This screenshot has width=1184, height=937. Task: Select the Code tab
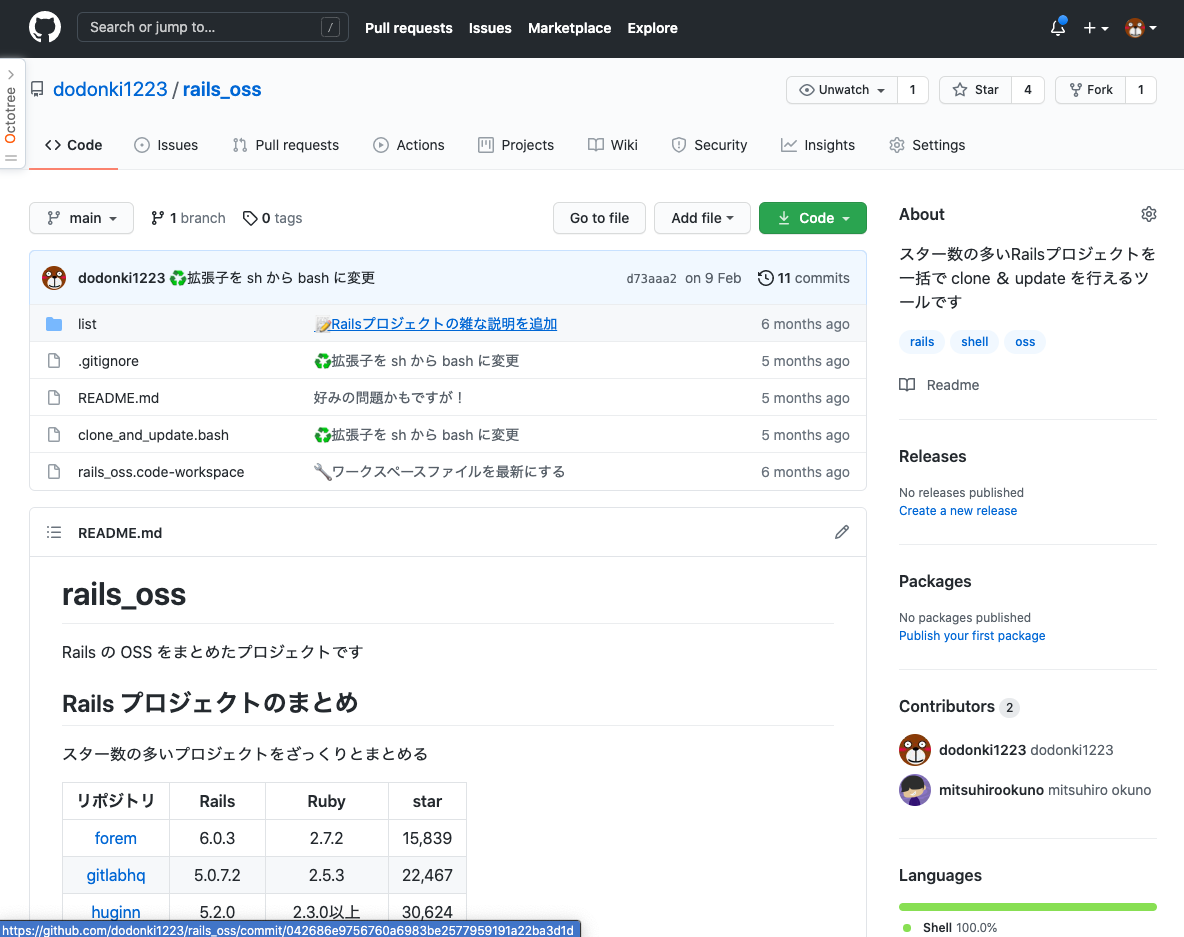[73, 145]
